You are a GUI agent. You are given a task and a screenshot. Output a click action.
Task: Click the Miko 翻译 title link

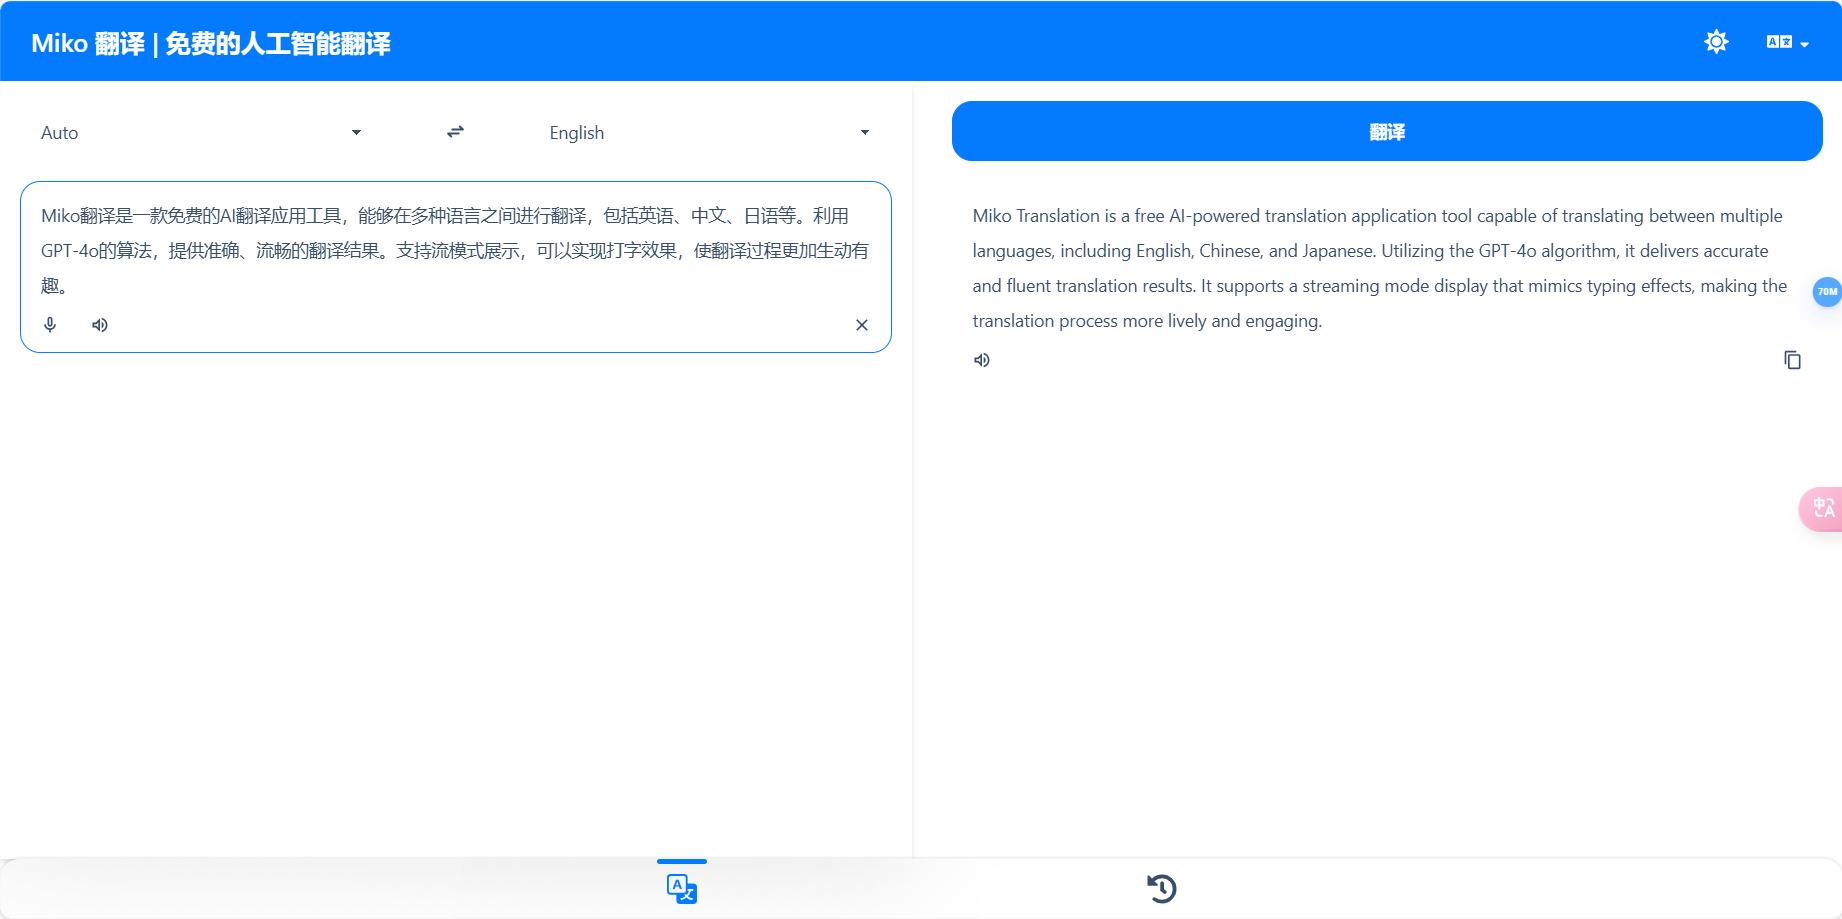pos(210,43)
